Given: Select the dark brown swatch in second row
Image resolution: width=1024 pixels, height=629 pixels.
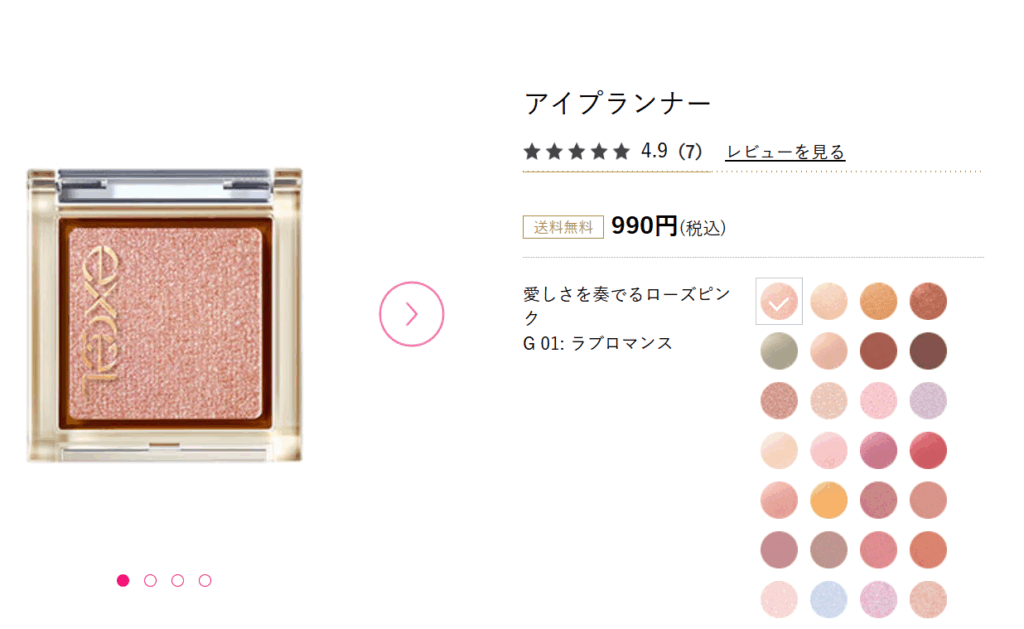Looking at the screenshot, I should [x=928, y=351].
